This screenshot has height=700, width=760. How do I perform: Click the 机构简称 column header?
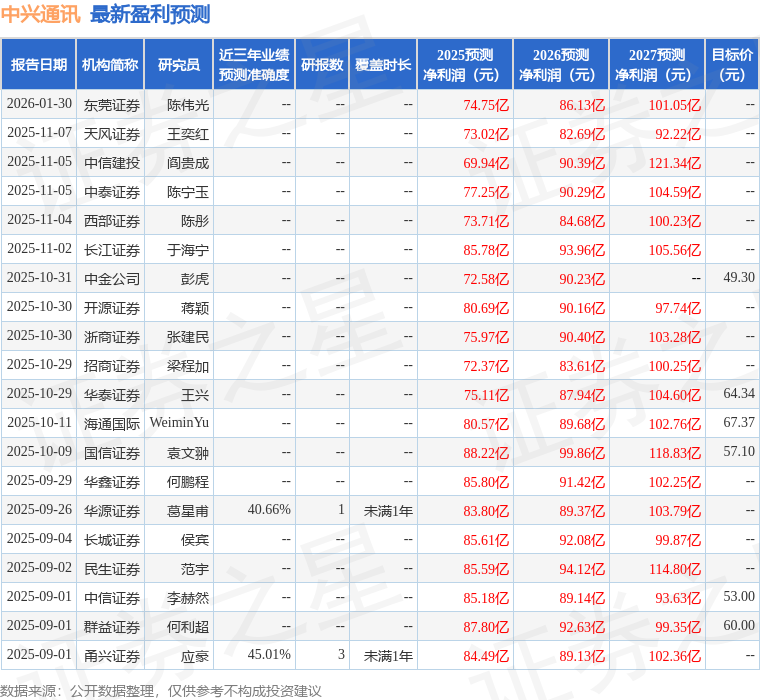(110, 65)
